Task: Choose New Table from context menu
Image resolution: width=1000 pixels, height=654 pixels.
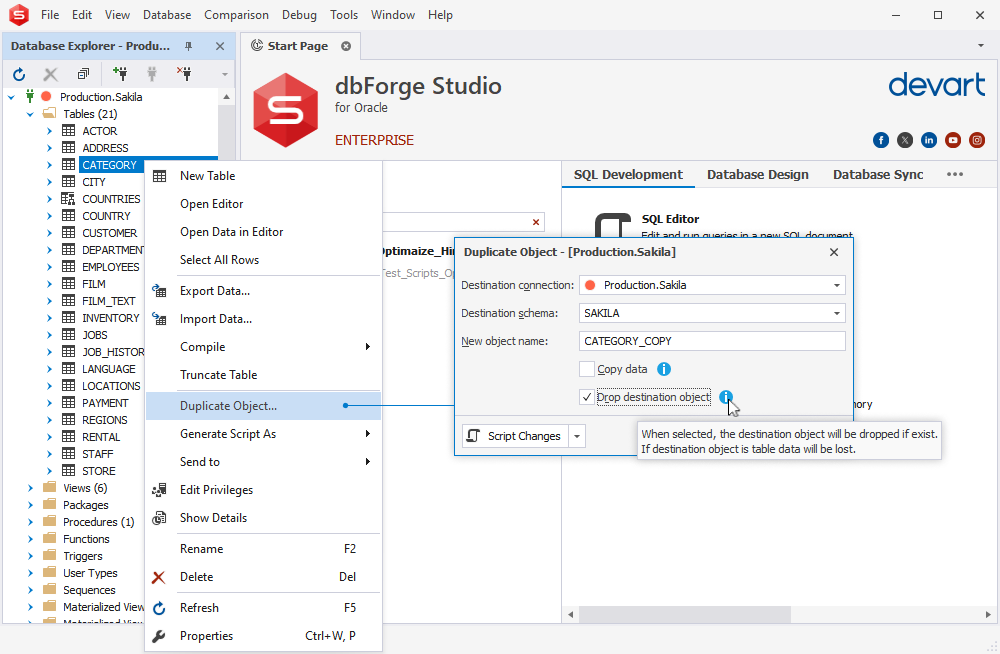Action: point(263,176)
